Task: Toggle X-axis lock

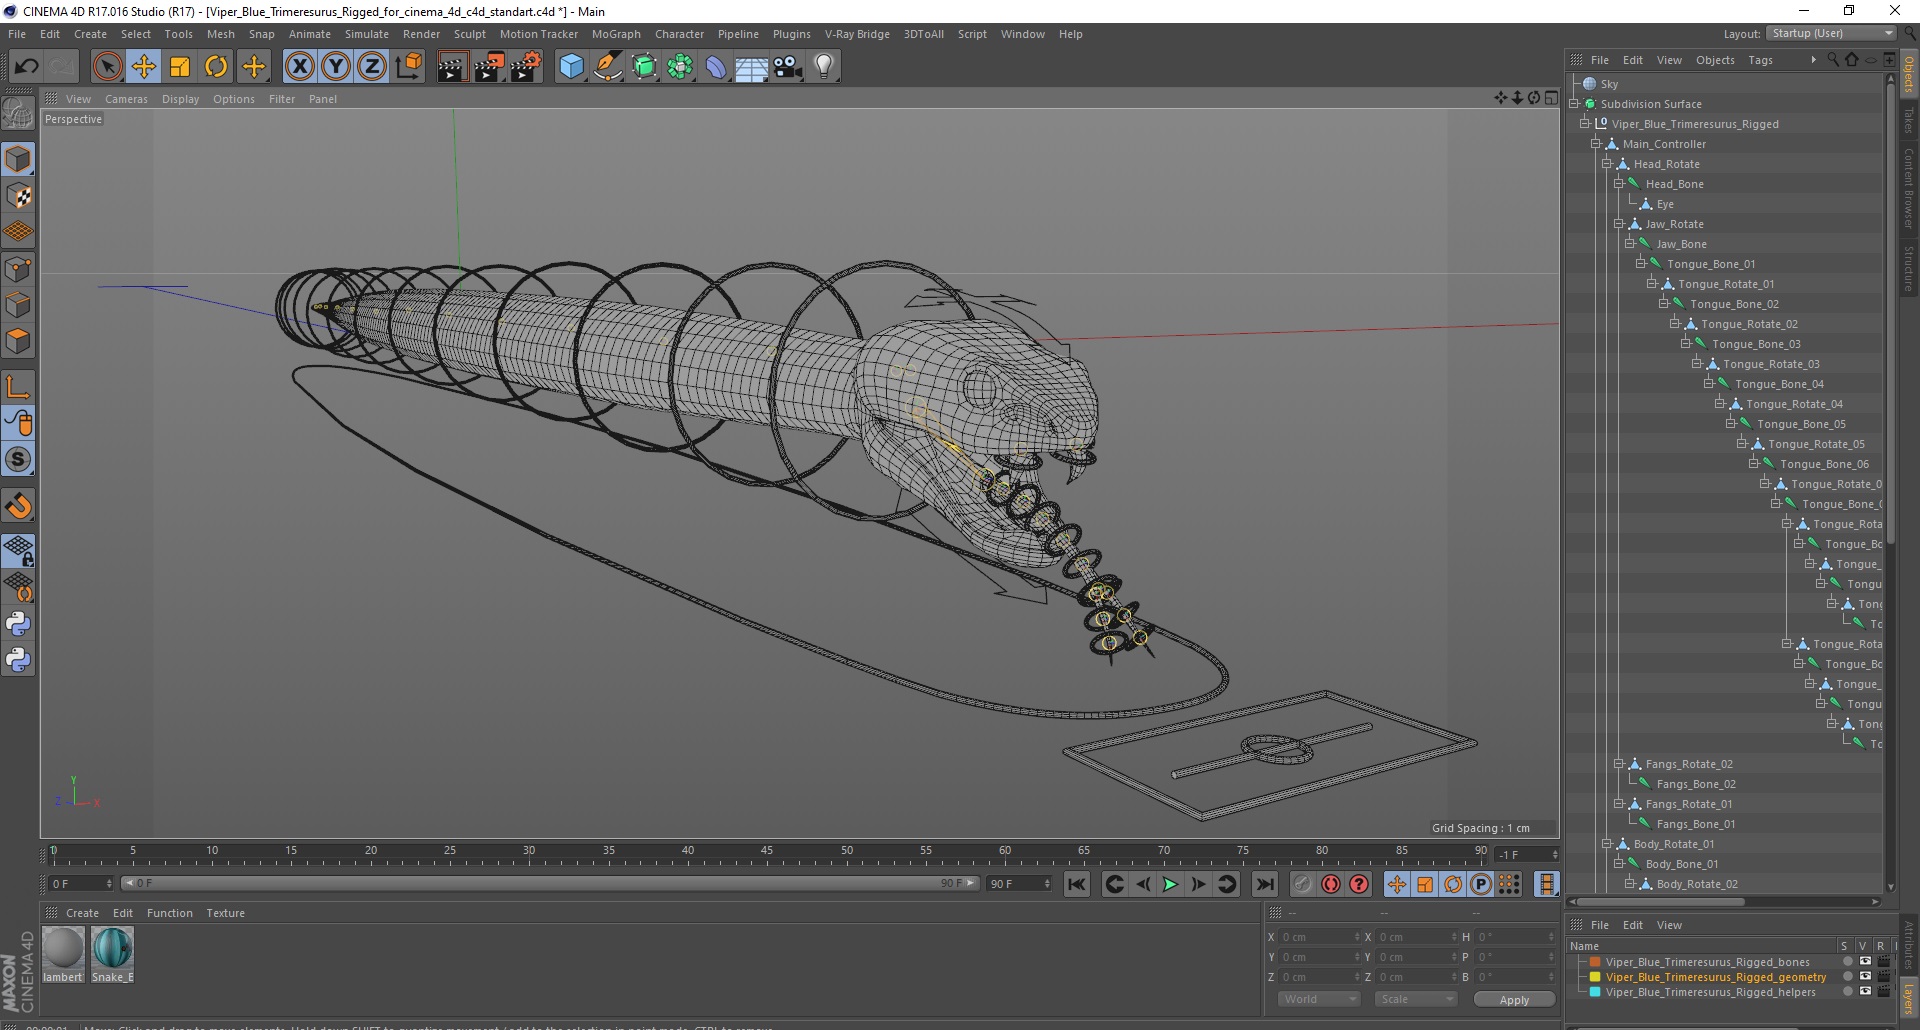Action: (300, 67)
